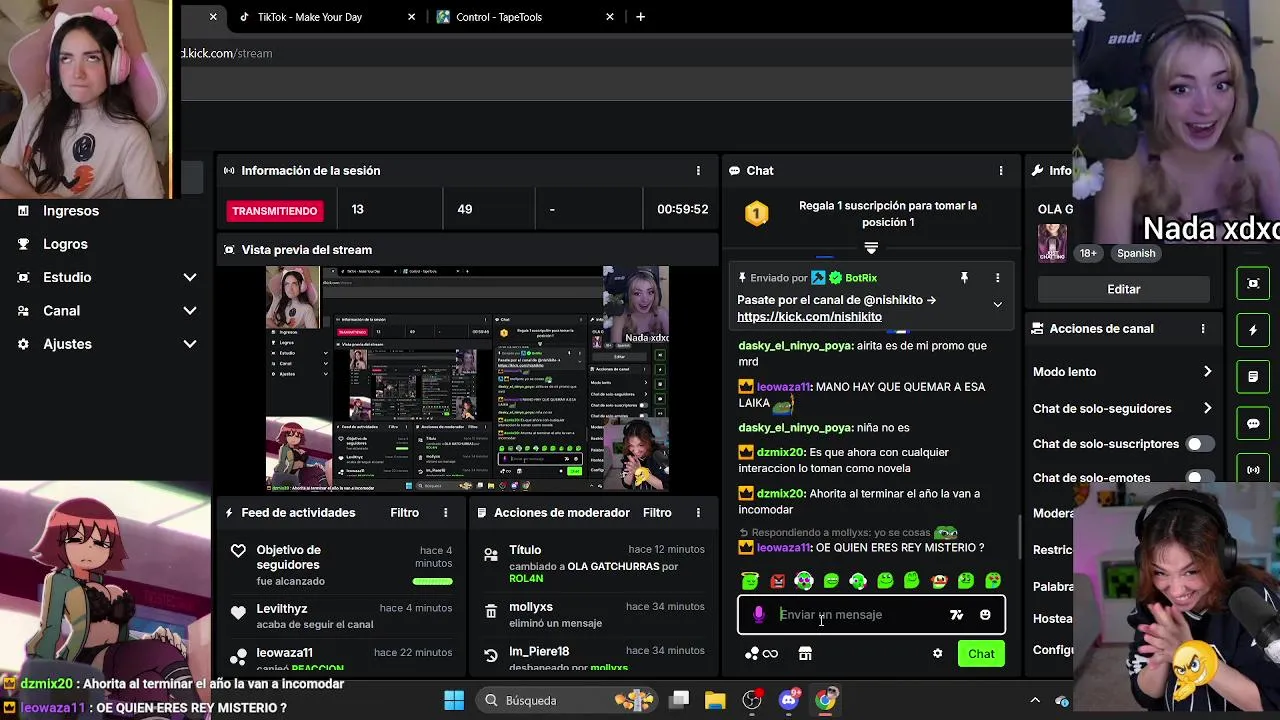Collapse the gift subscription leaderboard banner
This screenshot has width=1280, height=720.
tap(871, 247)
